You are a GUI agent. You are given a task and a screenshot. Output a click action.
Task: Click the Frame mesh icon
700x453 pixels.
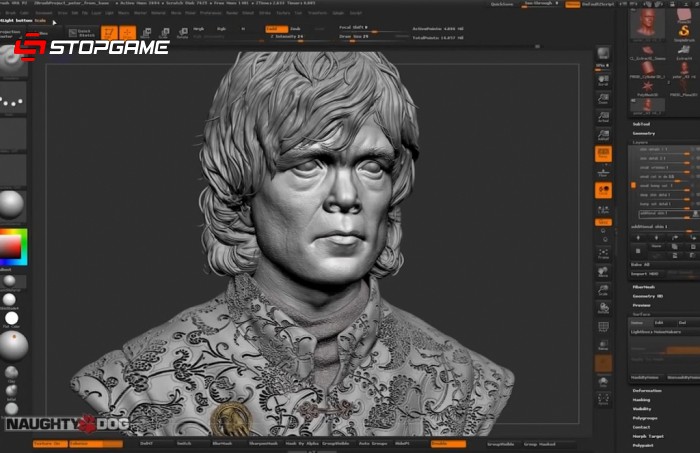603,254
